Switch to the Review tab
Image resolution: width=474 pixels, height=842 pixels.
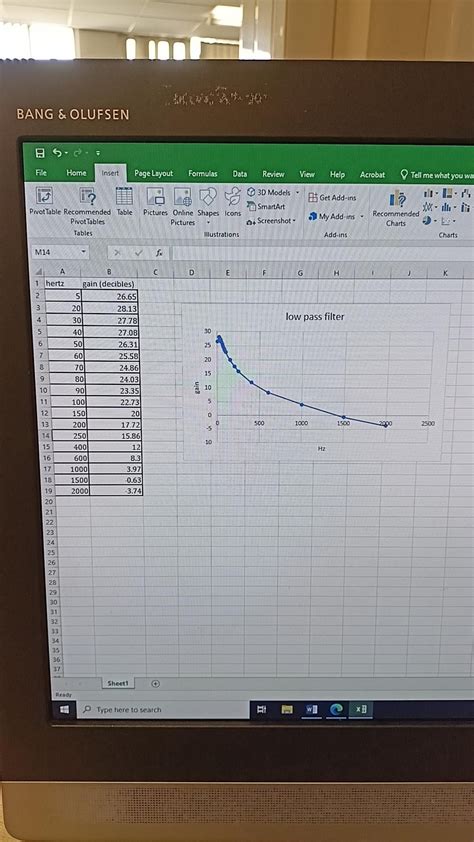coord(273,174)
